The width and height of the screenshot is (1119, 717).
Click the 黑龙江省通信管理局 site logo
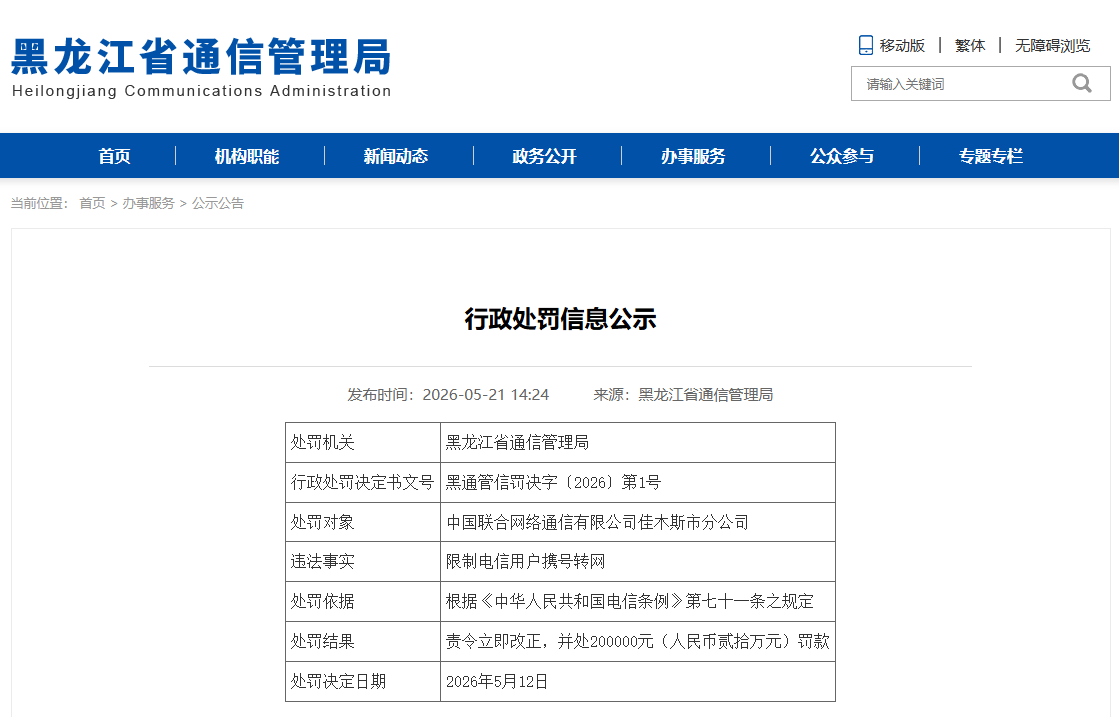coord(201,57)
